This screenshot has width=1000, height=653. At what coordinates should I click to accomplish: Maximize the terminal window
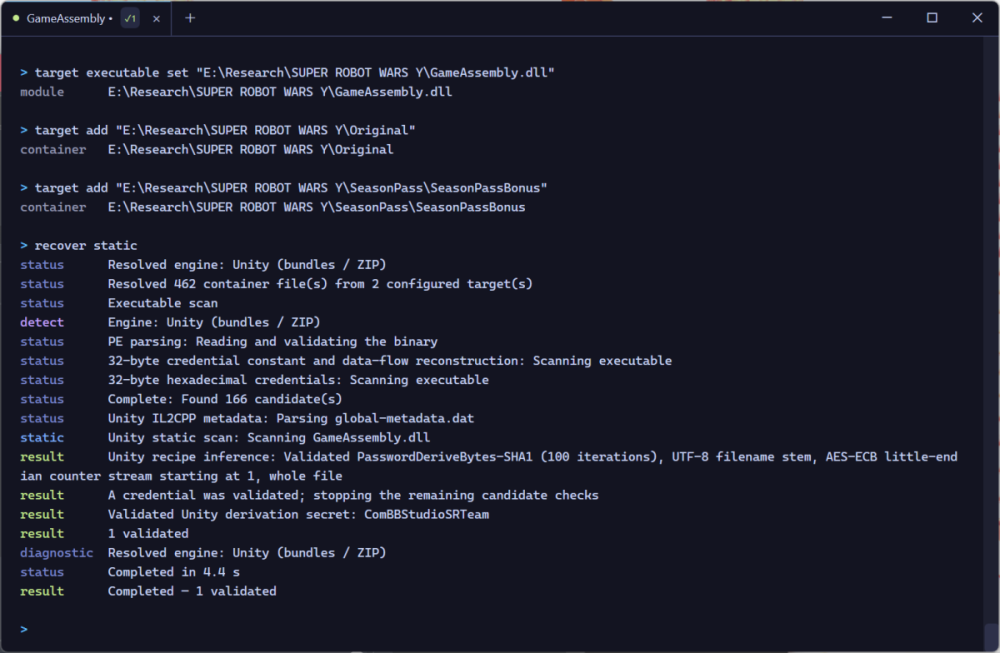click(932, 18)
